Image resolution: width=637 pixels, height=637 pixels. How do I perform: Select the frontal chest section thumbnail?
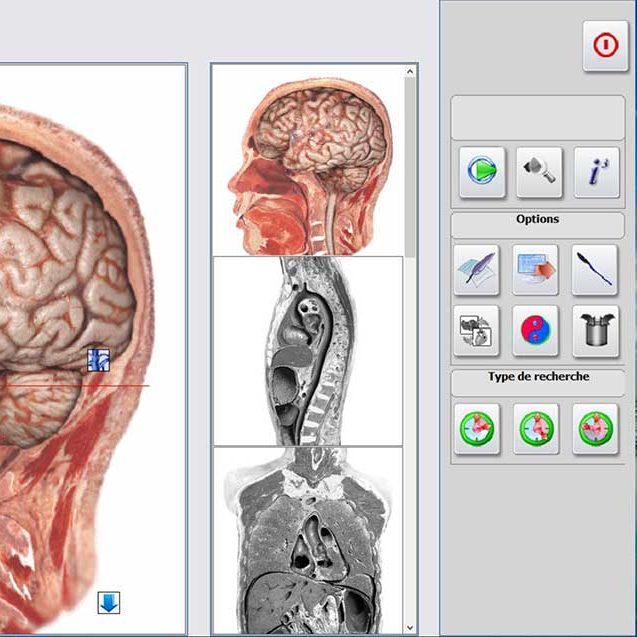[308, 540]
